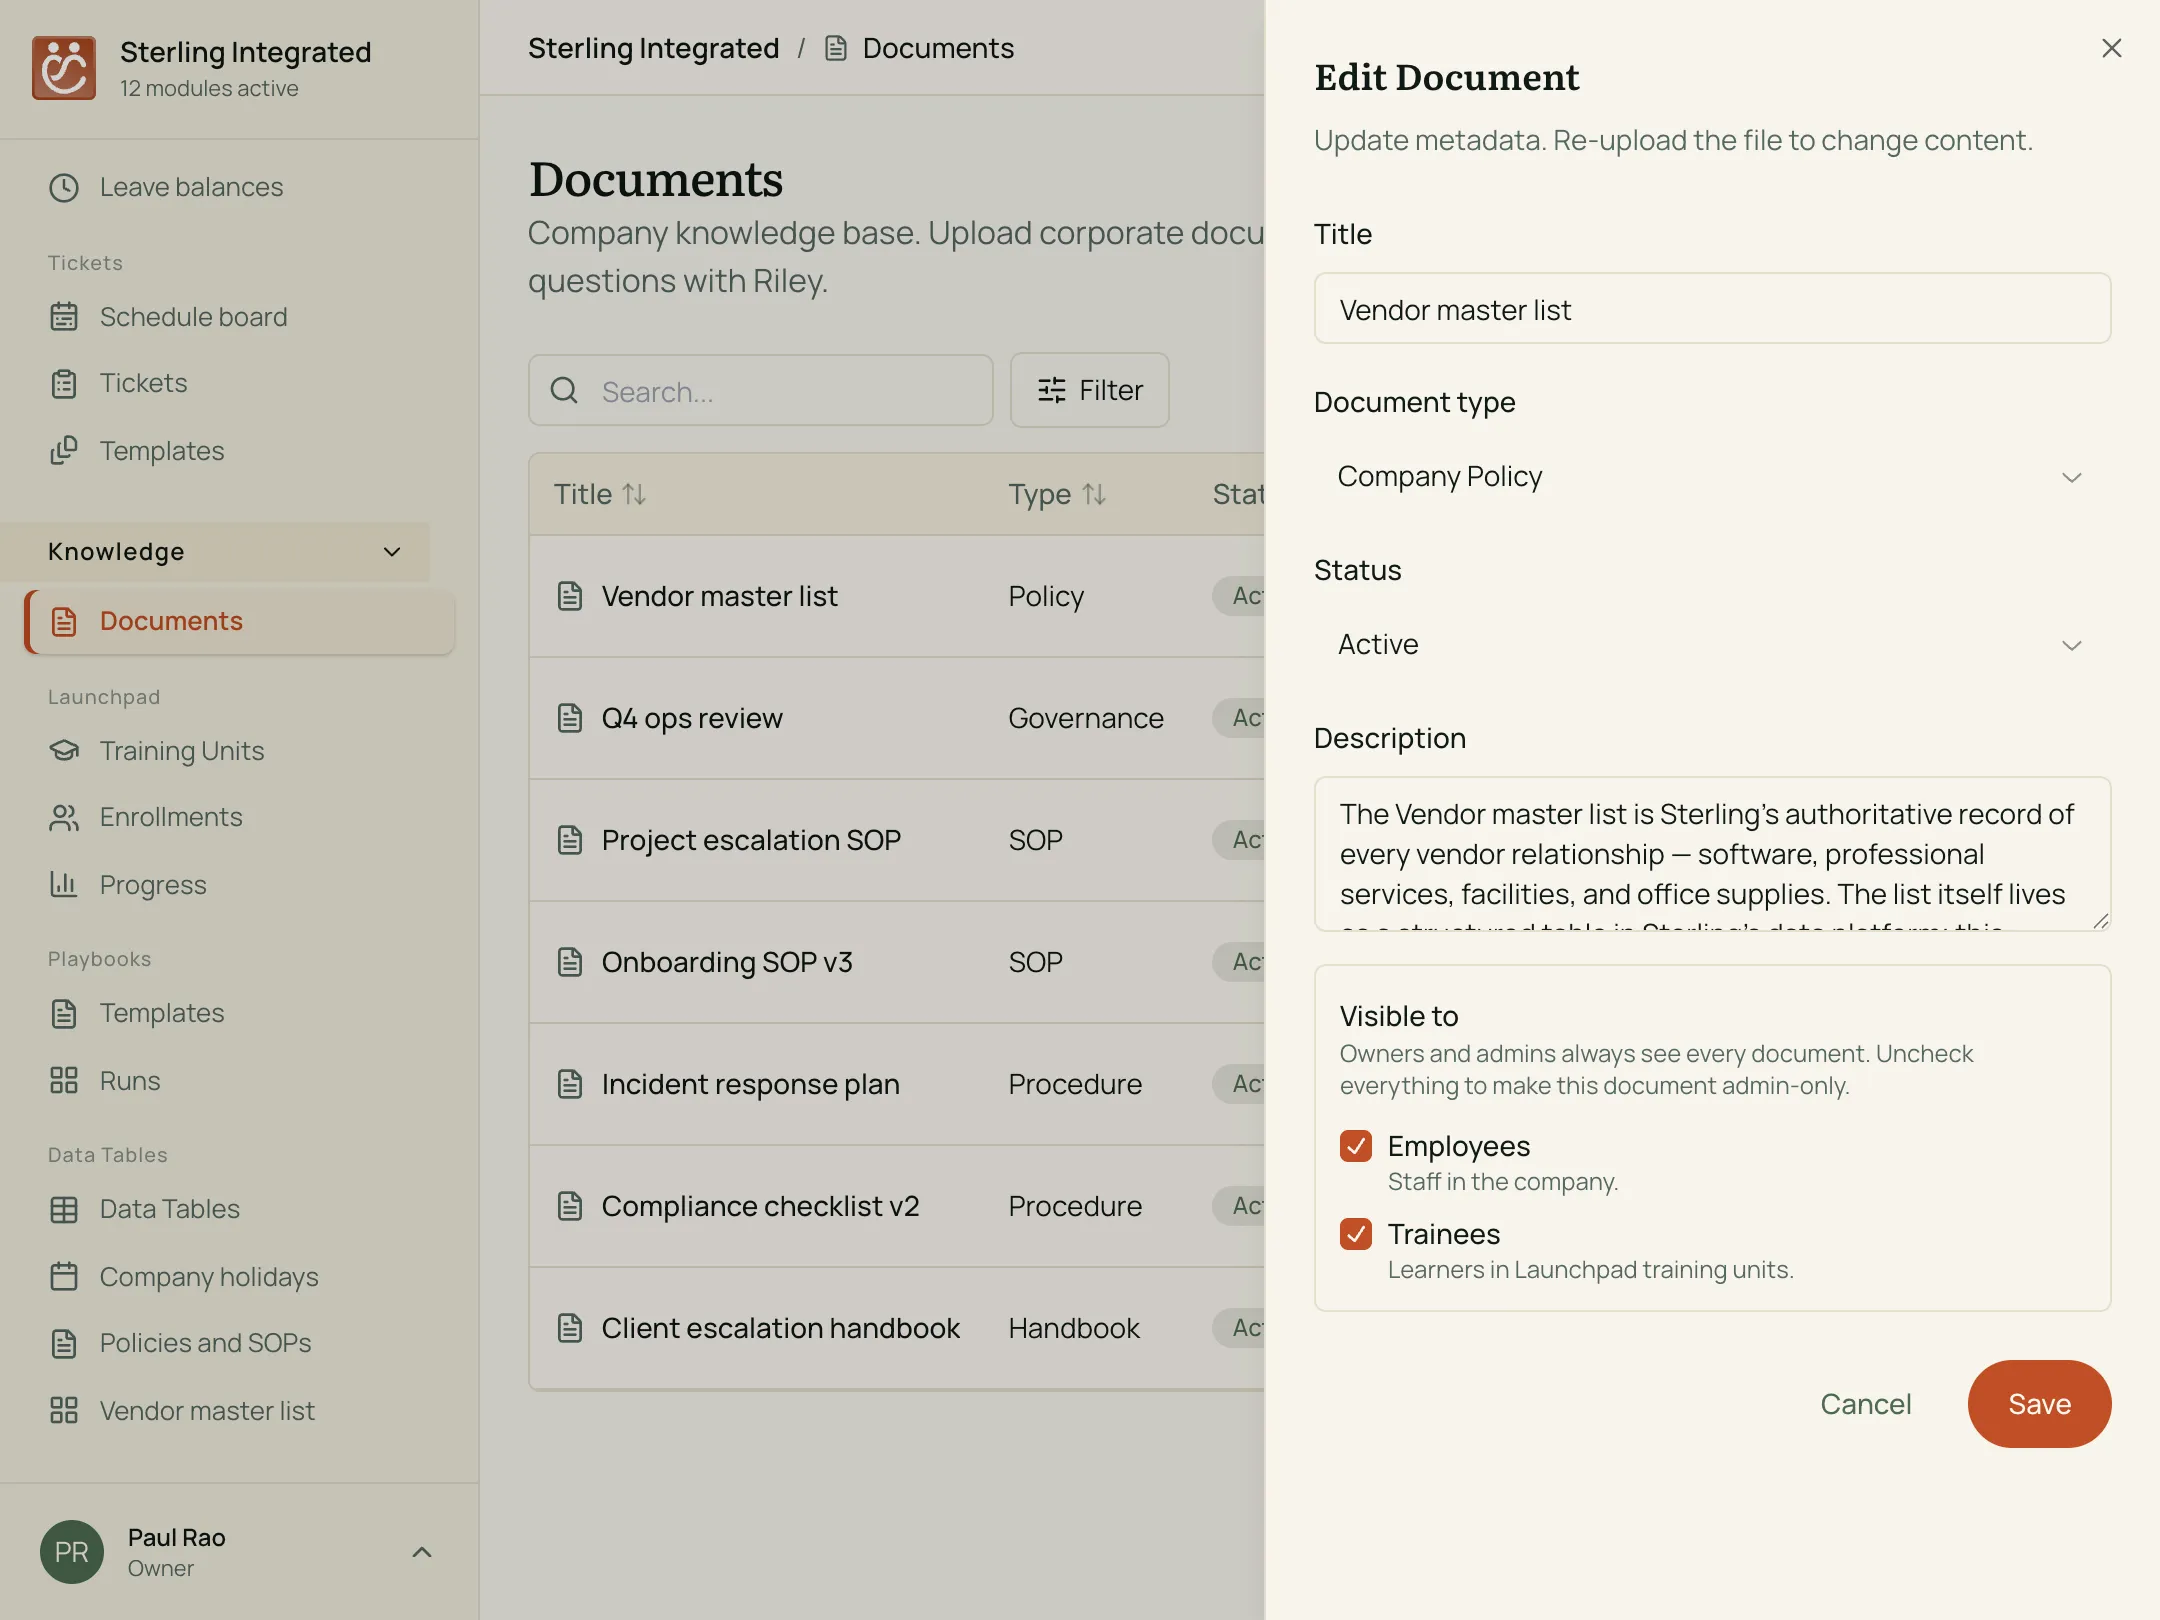Click the Data Tables table icon
Viewport: 2160px width, 1620px height.
[64, 1210]
